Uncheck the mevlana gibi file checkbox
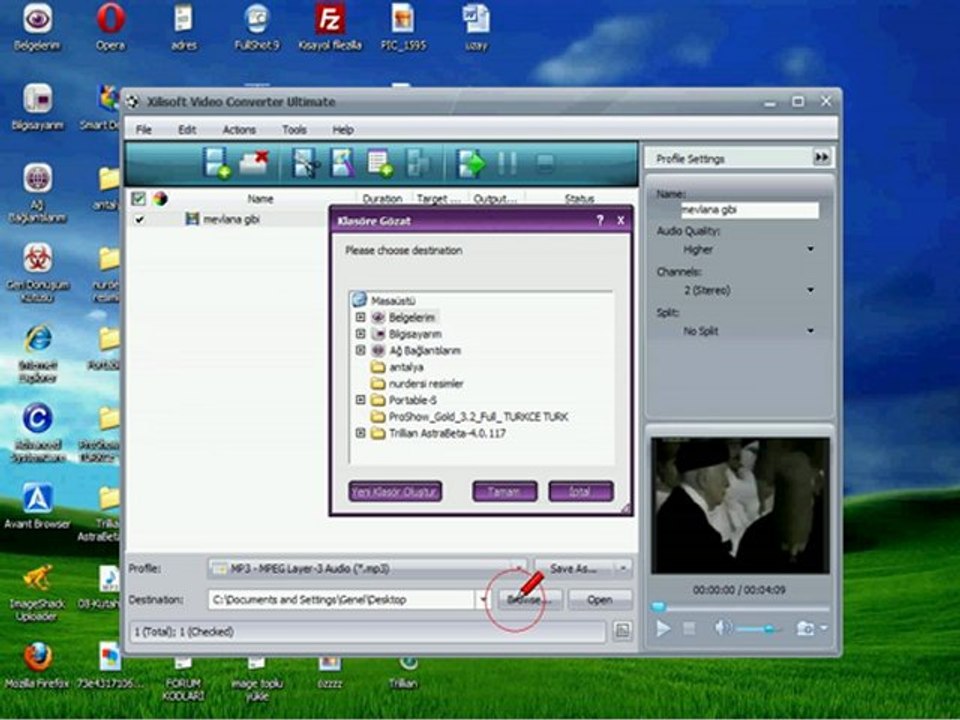 coord(140,219)
